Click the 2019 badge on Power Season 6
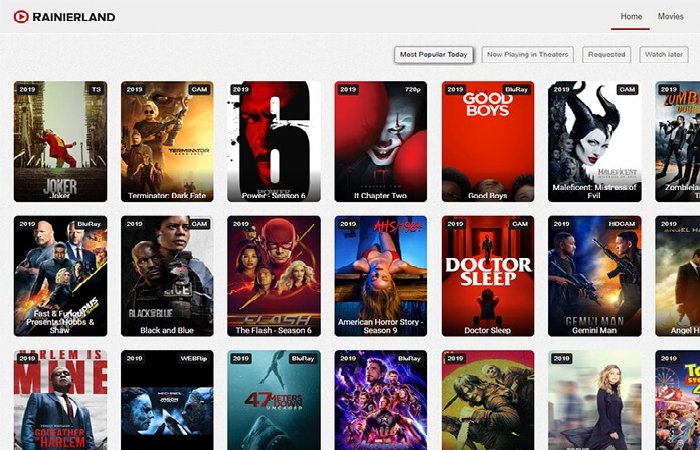The height and width of the screenshot is (450, 700). click(x=241, y=89)
